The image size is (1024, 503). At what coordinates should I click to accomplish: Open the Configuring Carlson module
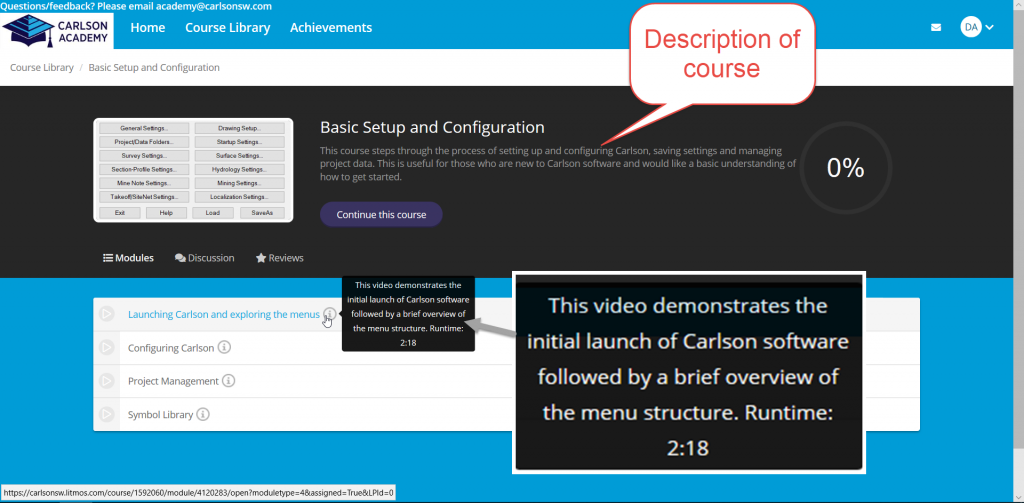(171, 348)
